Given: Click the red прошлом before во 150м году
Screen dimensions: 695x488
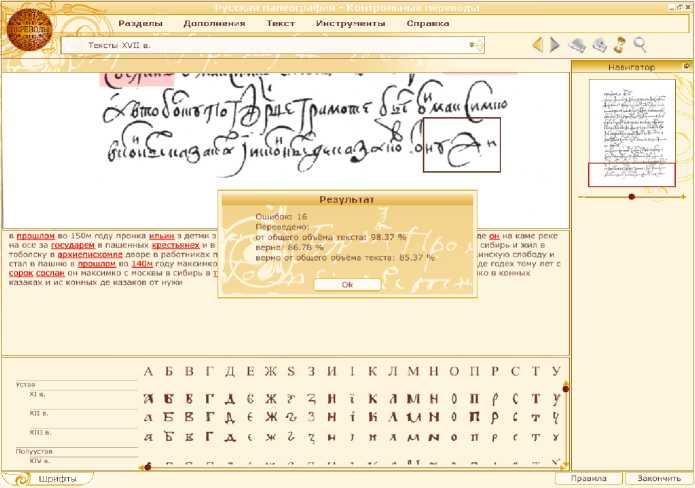Looking at the screenshot, I should [35, 236].
